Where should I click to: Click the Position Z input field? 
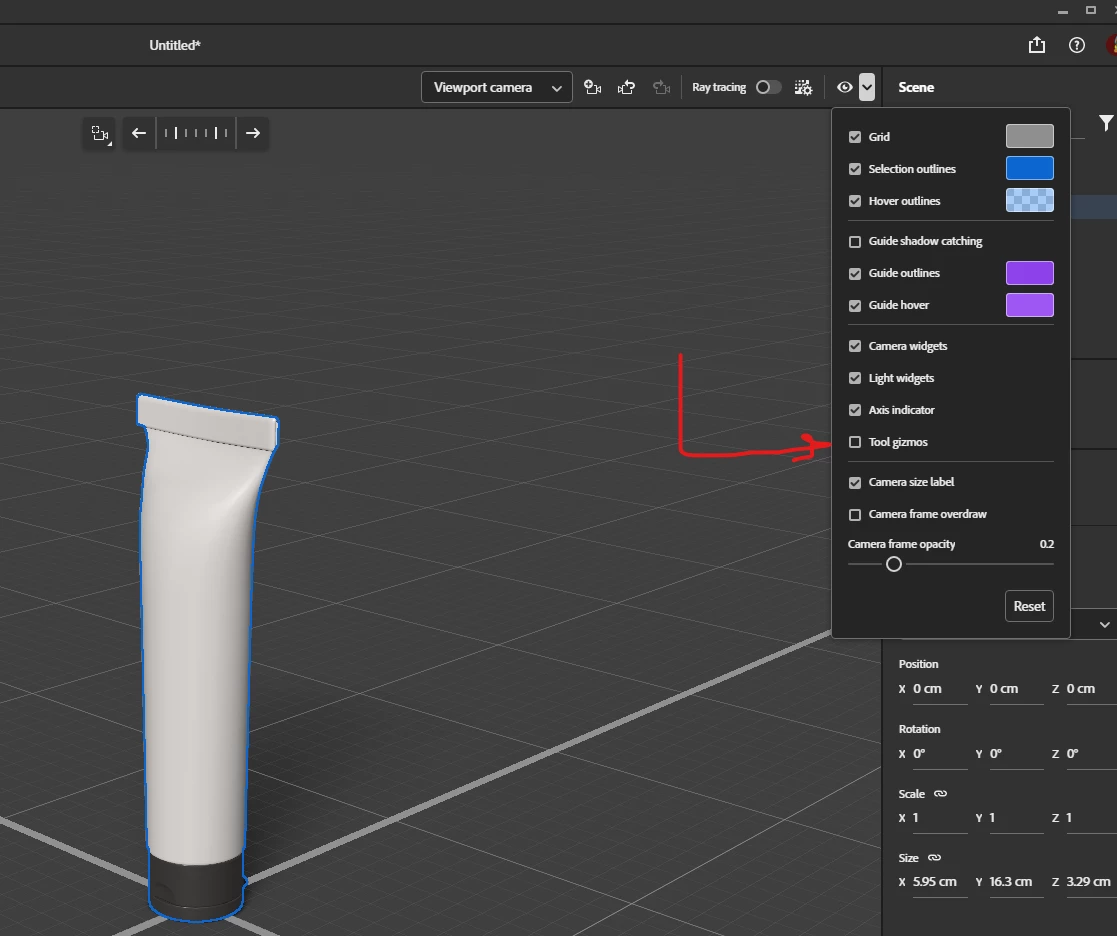click(x=1090, y=689)
